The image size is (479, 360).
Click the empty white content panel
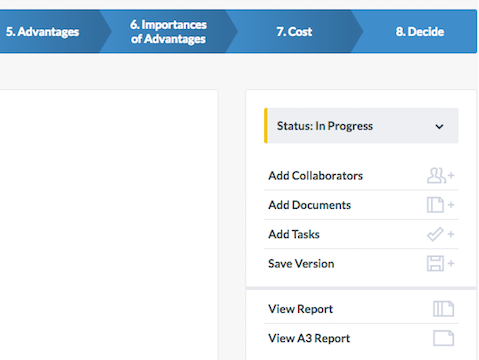tap(109, 225)
